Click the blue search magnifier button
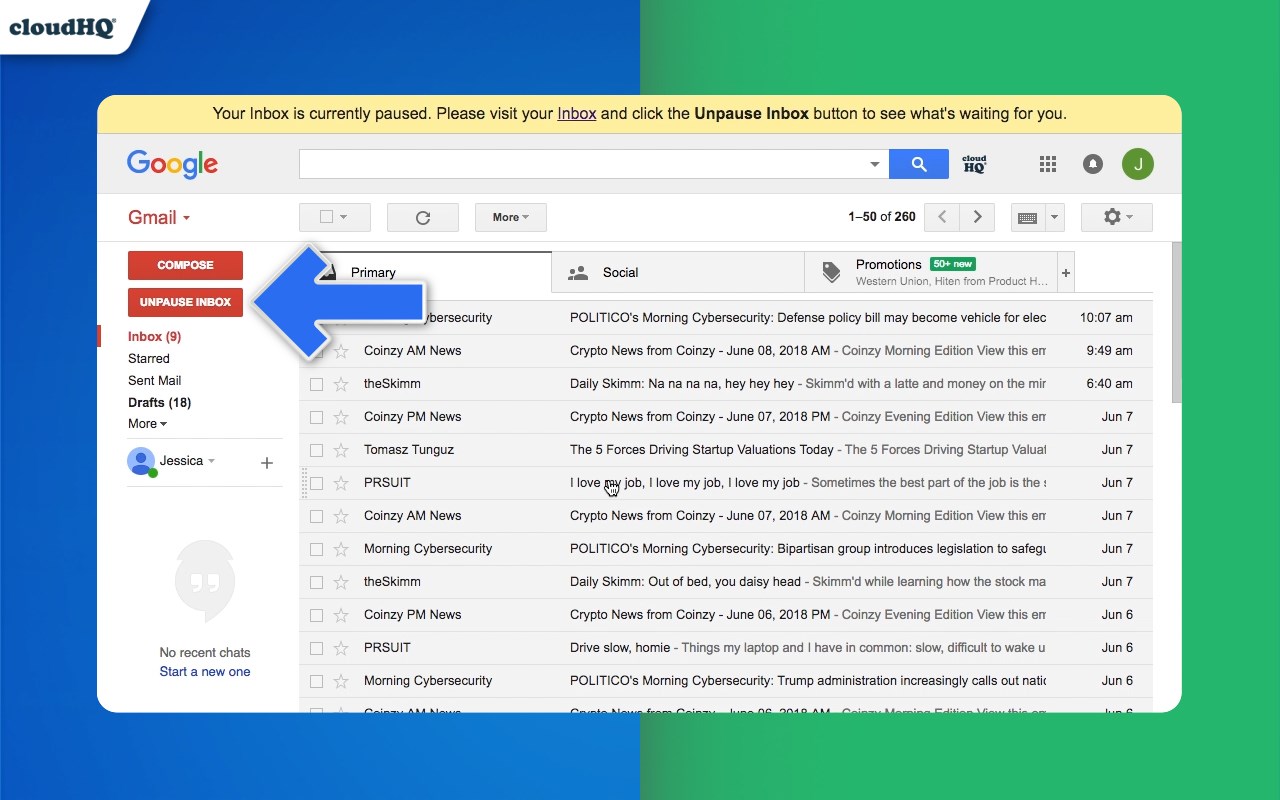The image size is (1280, 800). click(918, 164)
